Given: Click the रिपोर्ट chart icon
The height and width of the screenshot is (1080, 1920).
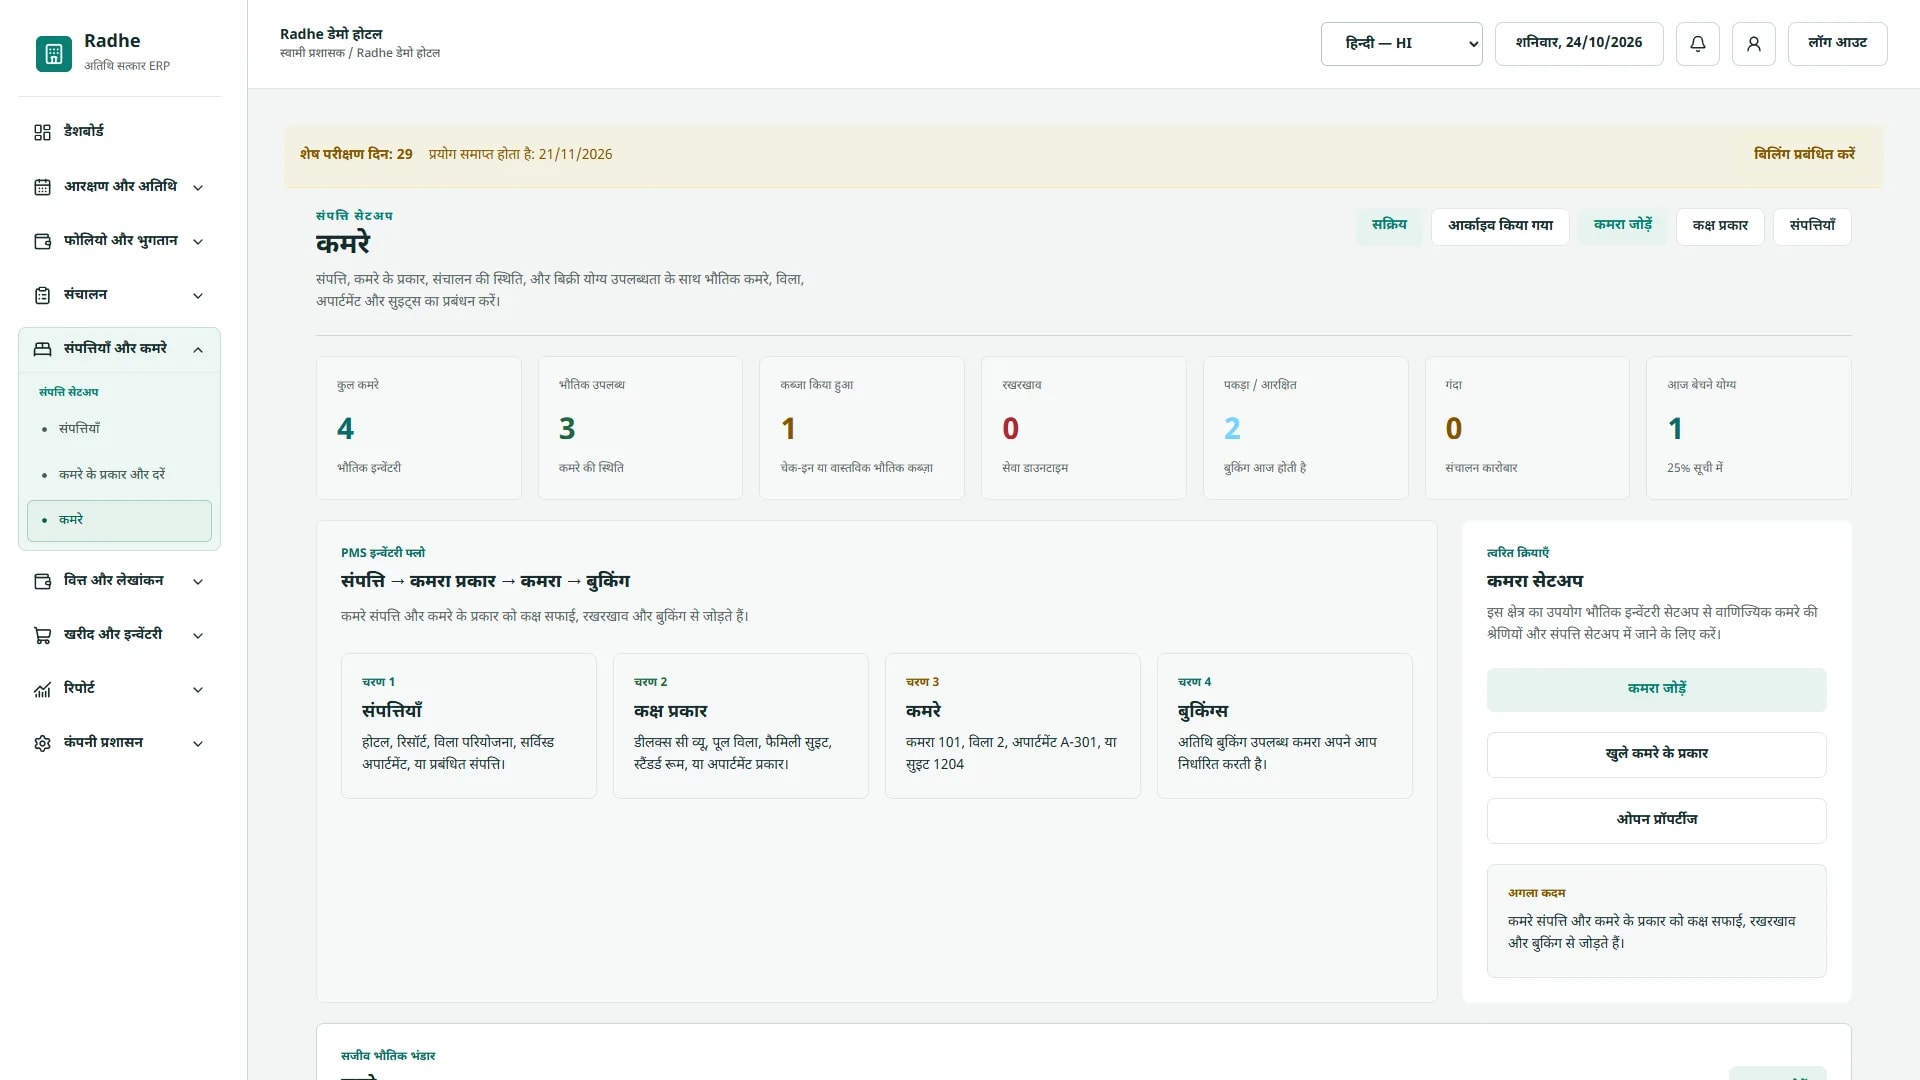Looking at the screenshot, I should [42, 689].
